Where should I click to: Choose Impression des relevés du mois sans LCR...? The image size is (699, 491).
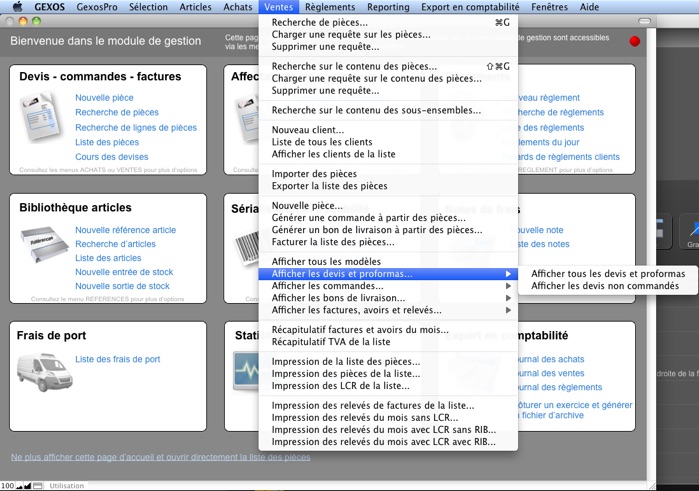(388, 417)
